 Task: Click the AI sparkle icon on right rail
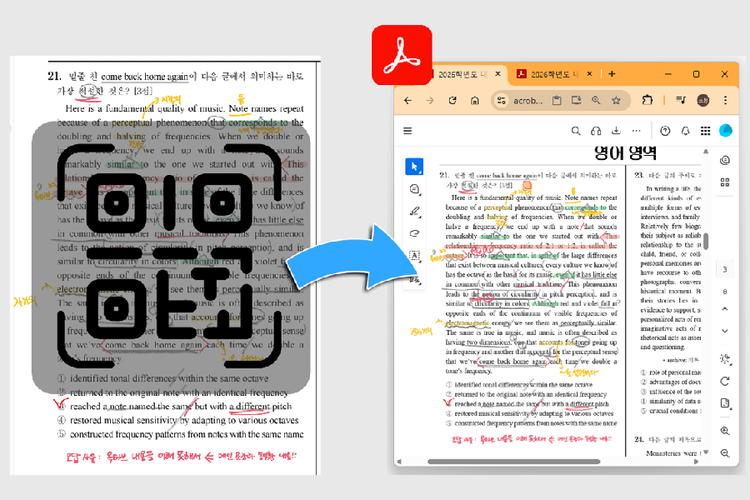click(x=725, y=359)
